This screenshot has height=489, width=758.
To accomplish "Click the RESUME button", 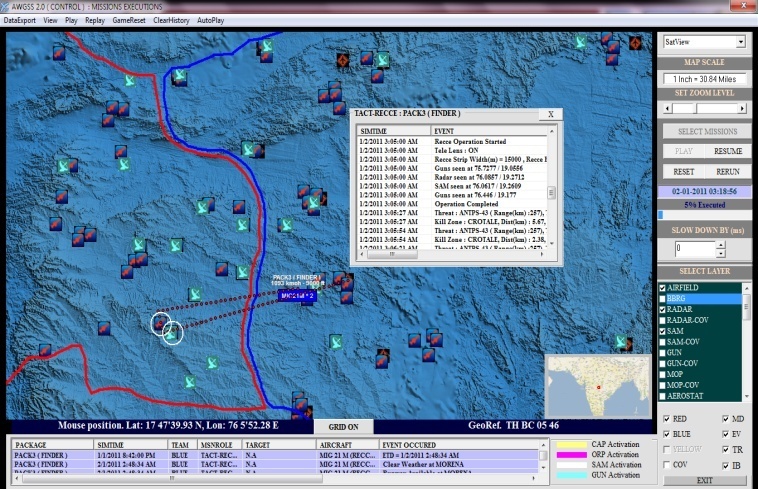I will pos(728,151).
